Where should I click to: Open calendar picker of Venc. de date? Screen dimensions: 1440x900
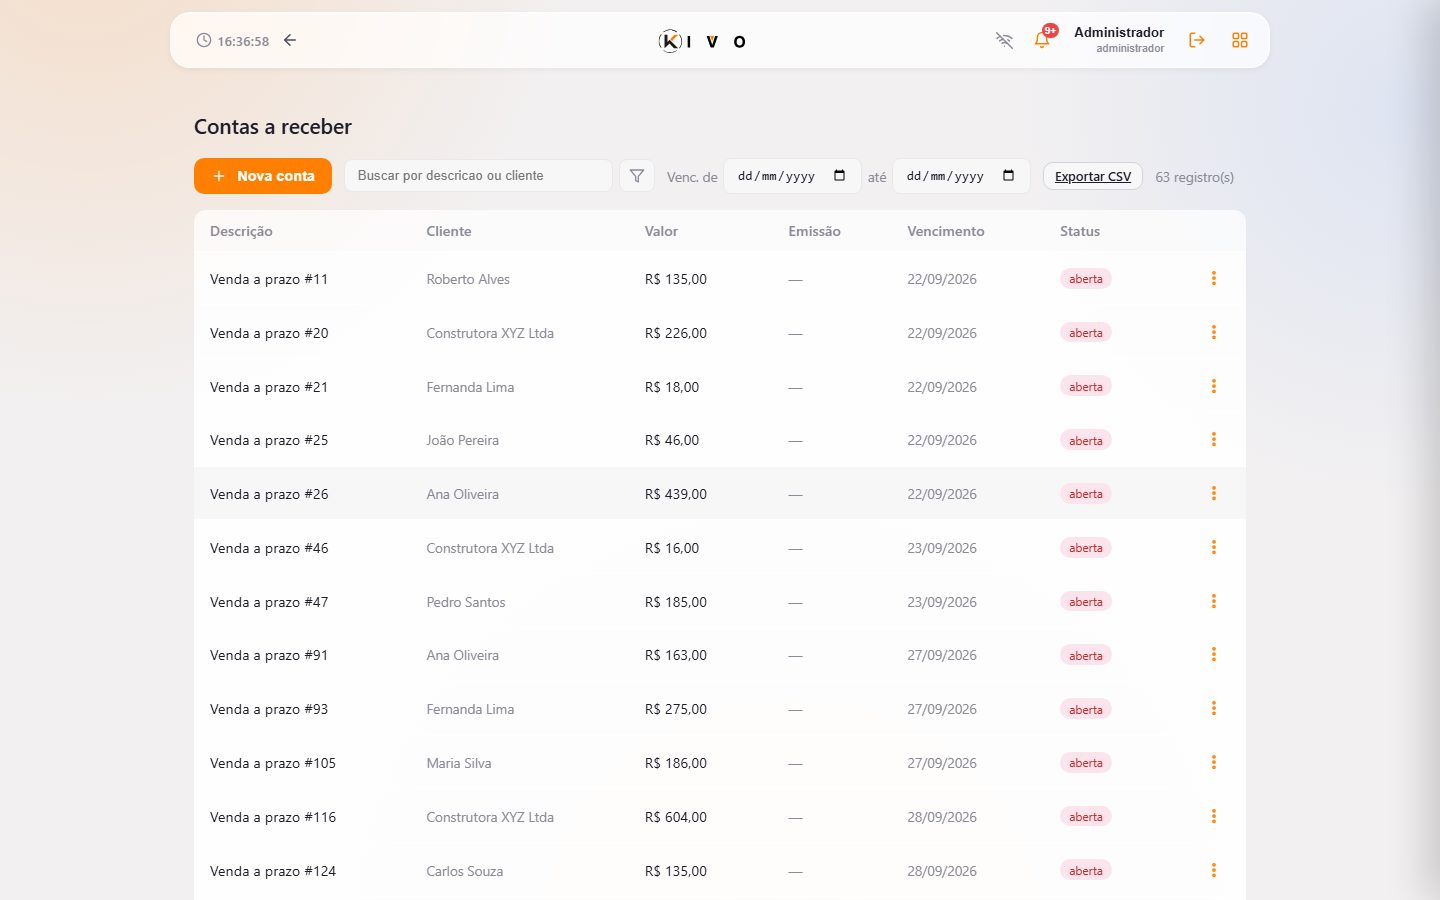point(839,176)
